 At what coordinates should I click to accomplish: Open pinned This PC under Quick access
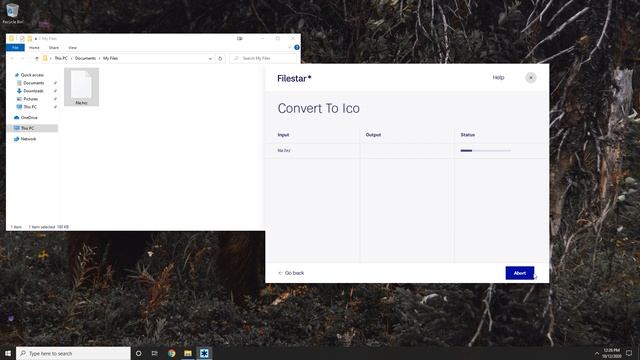pos(30,107)
